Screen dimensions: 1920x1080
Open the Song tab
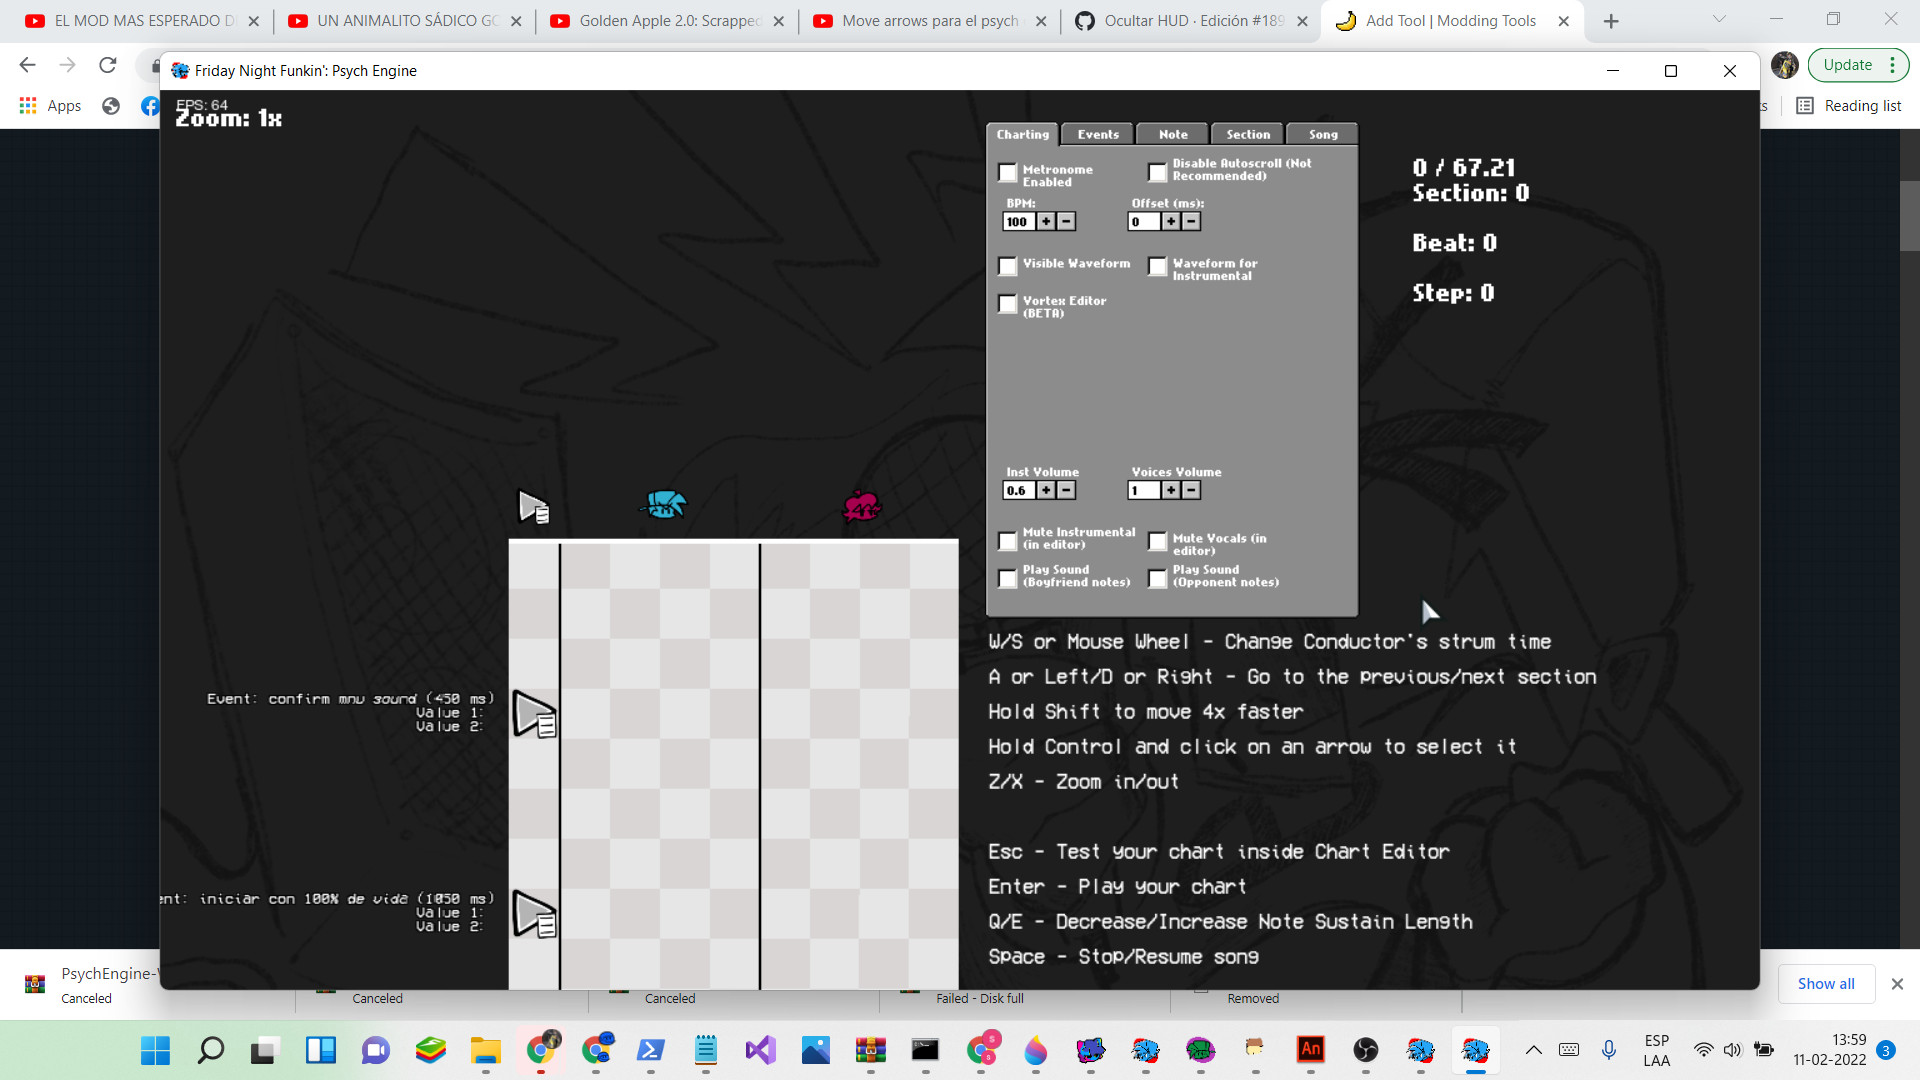point(1322,134)
